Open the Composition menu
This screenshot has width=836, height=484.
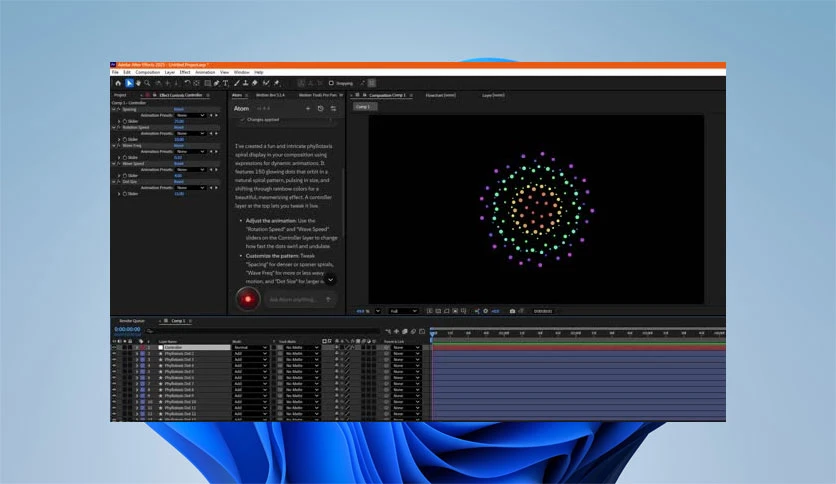click(148, 72)
